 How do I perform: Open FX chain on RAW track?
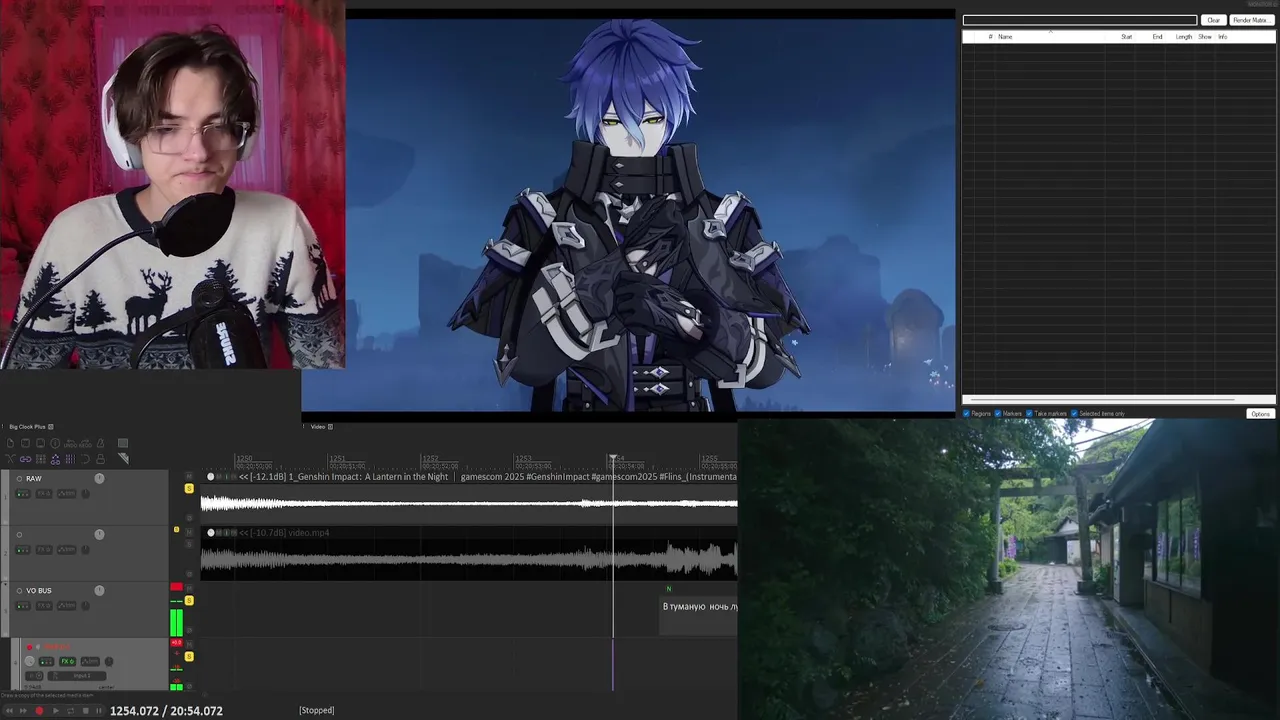tap(44, 494)
